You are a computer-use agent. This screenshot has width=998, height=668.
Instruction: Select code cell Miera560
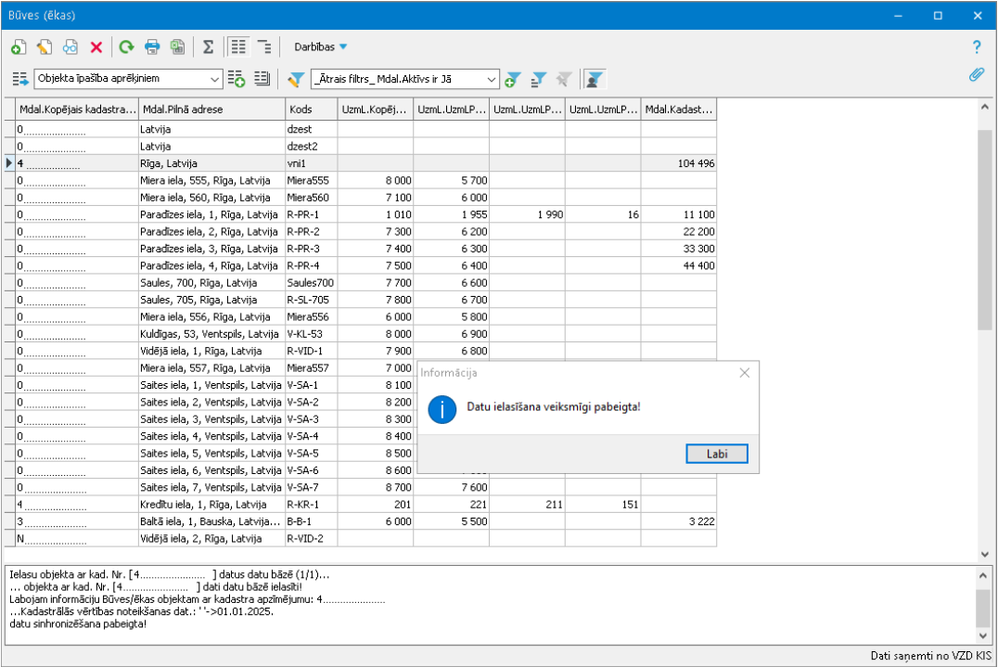point(311,198)
